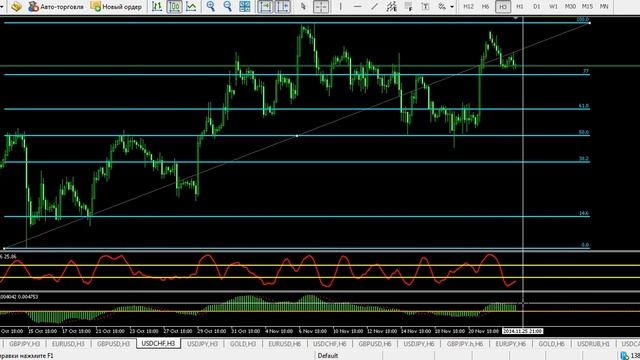Screen dimensions: 640x360
Task: Draw a trendline
Action: point(374,7)
